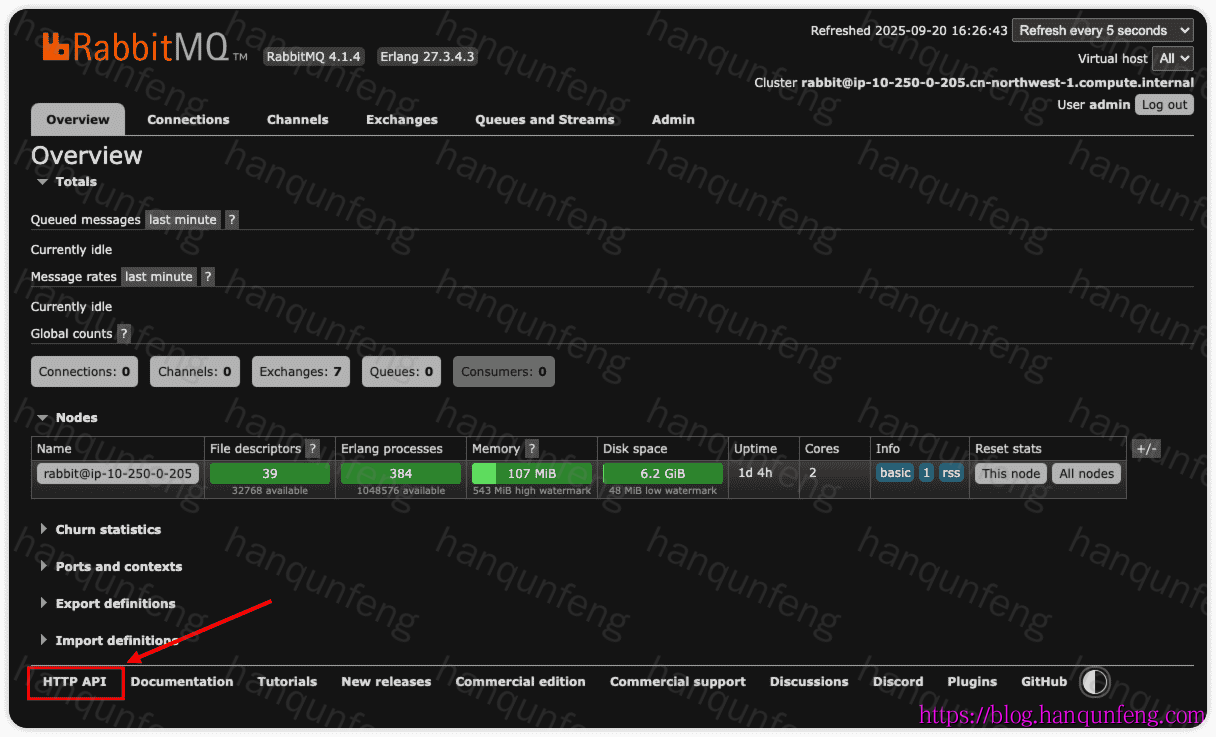Collapse the Nodes section
This screenshot has width=1216, height=737.
pyautogui.click(x=67, y=418)
